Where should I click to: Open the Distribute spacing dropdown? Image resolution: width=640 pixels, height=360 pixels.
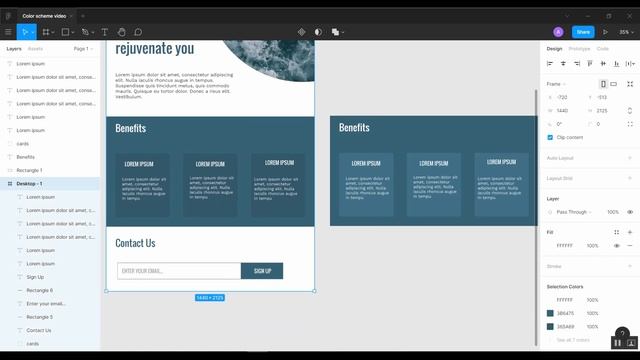point(630,63)
